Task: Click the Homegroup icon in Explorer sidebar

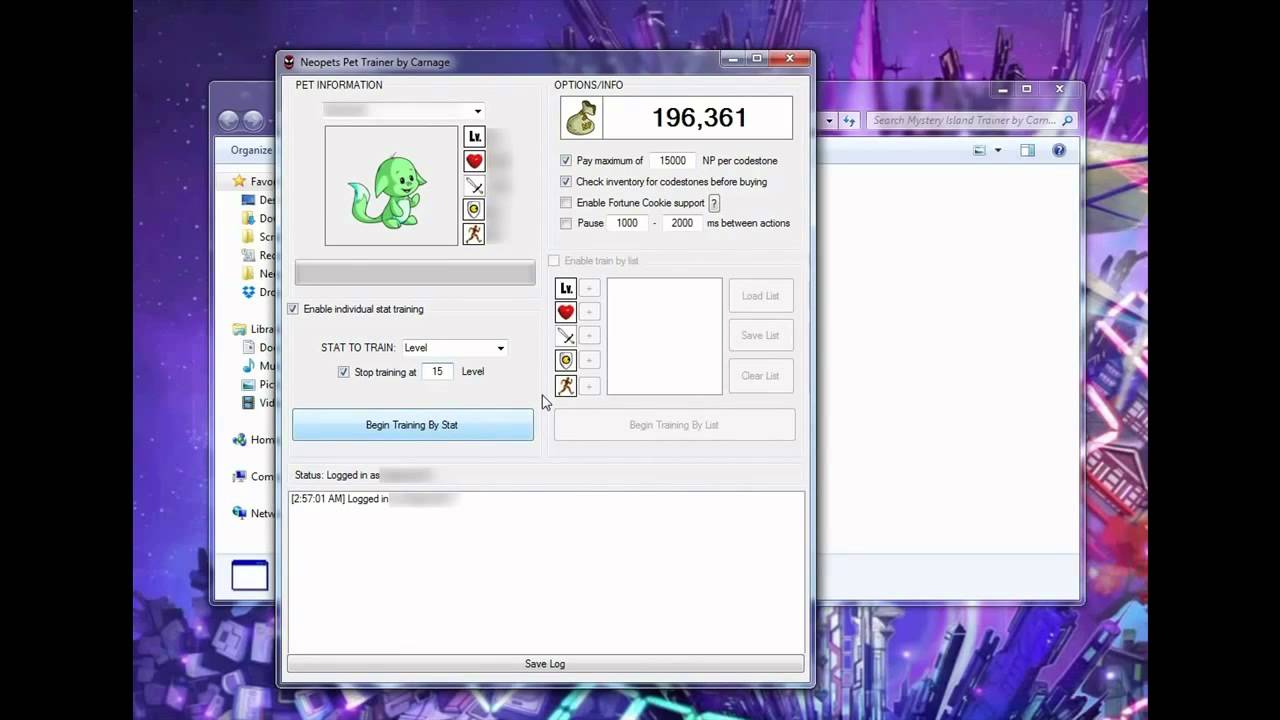Action: point(239,440)
